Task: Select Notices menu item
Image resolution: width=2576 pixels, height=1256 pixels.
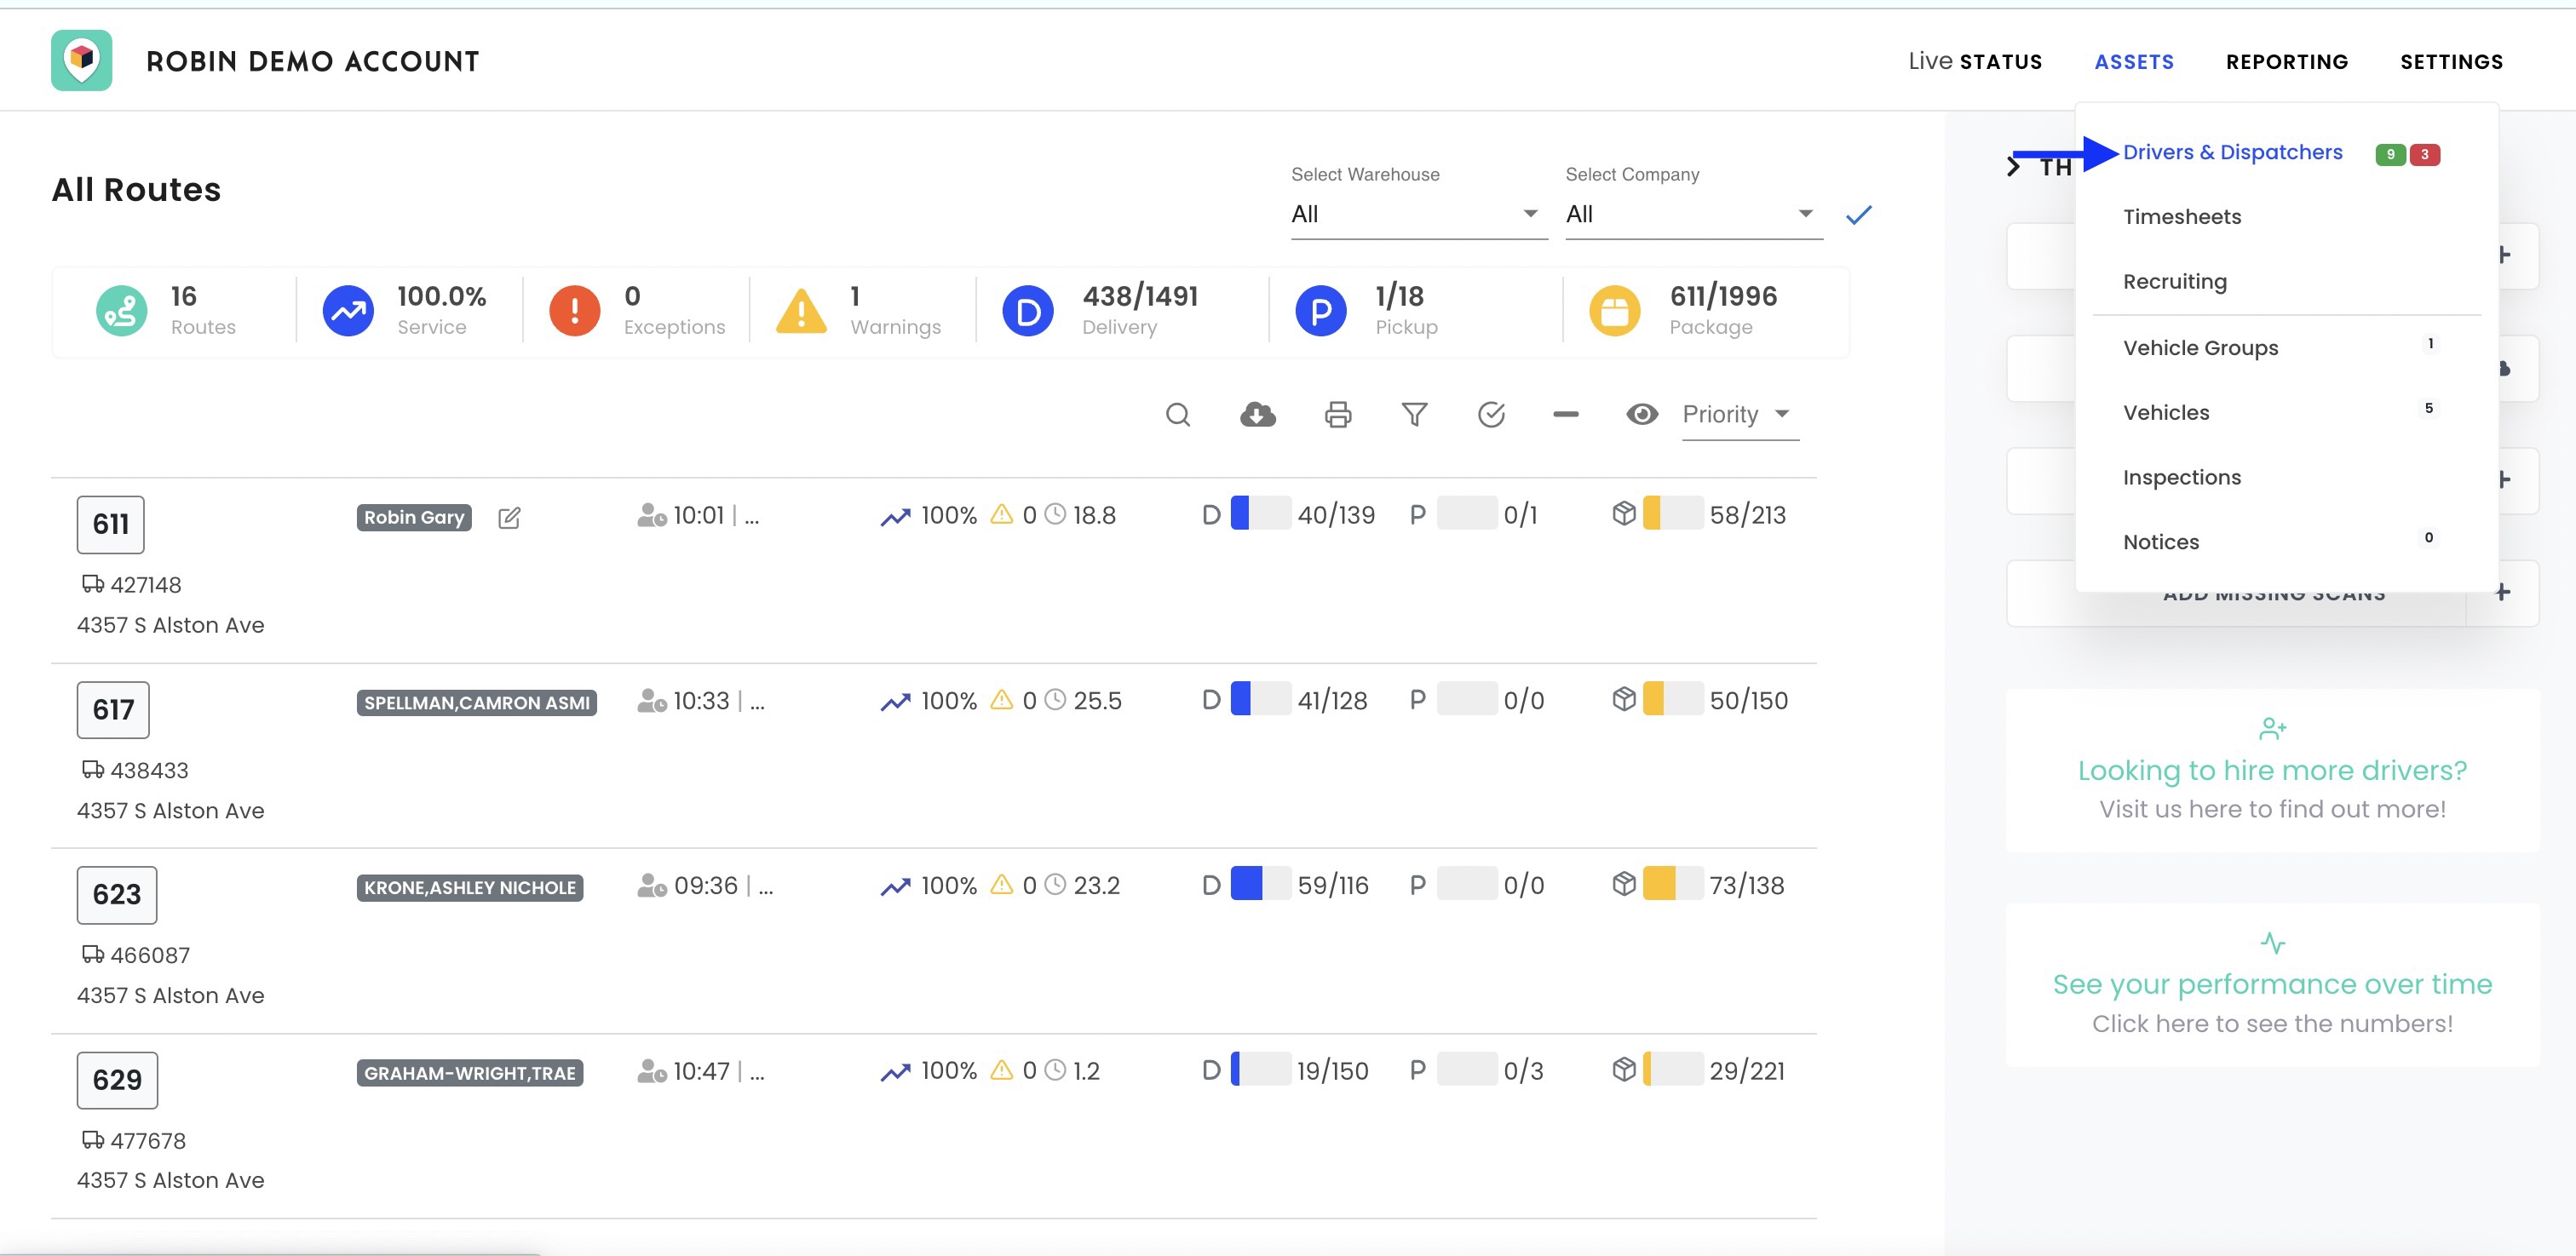Action: click(x=2161, y=542)
